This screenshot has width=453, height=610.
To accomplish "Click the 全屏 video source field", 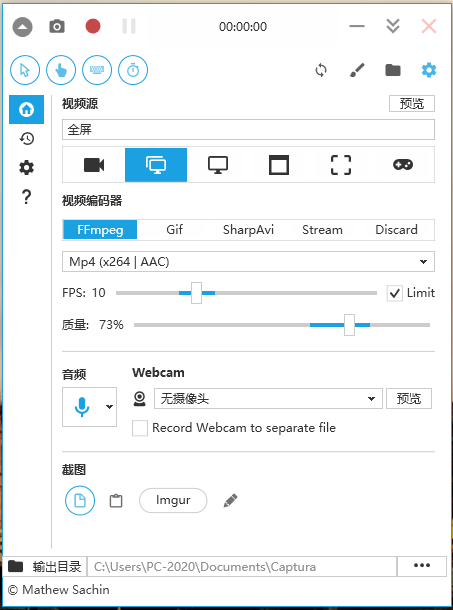I will click(248, 130).
